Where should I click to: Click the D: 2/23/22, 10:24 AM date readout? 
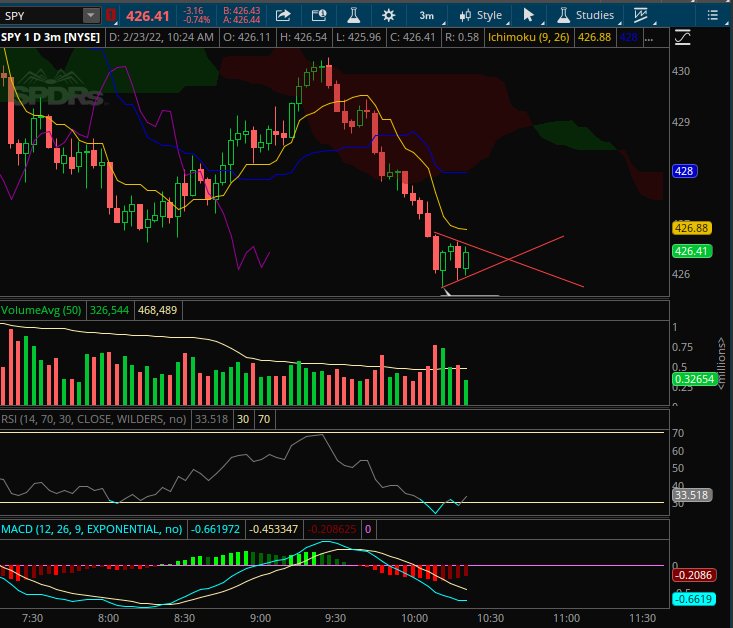(161, 37)
